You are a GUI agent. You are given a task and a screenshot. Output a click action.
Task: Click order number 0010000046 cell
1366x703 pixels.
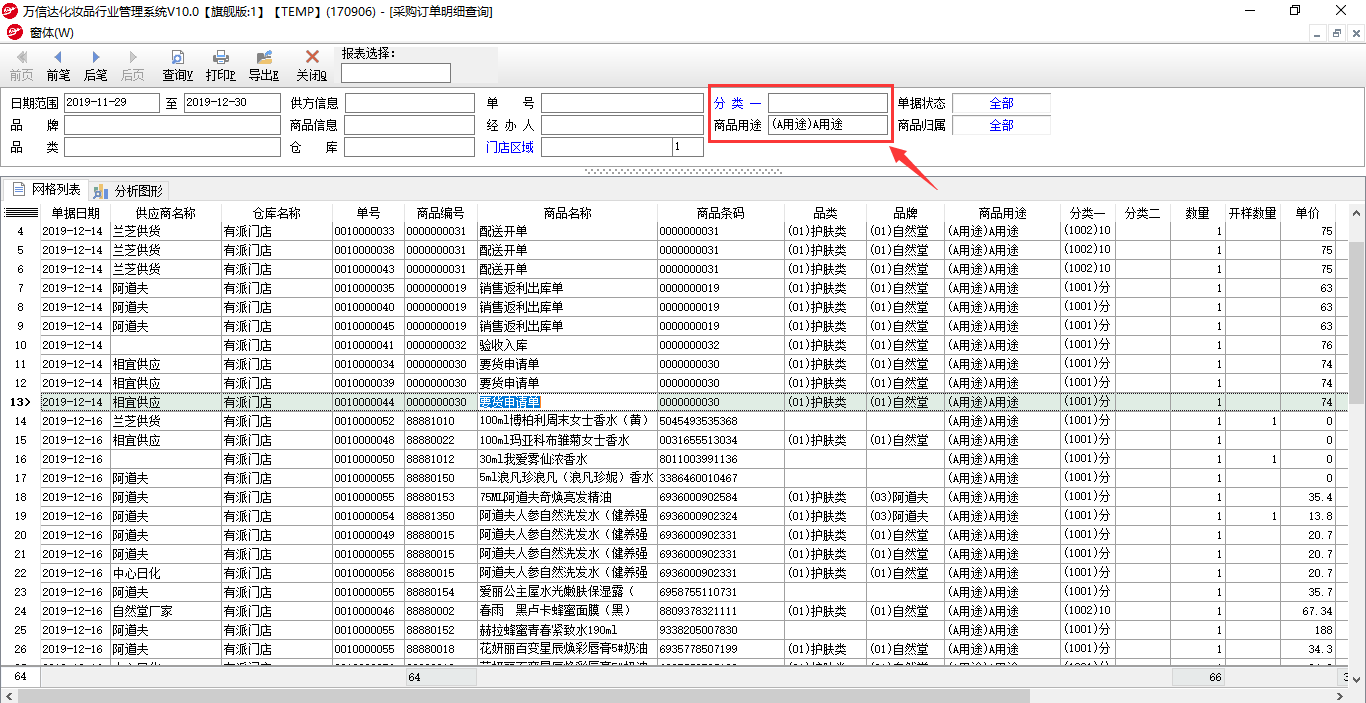[x=368, y=611]
